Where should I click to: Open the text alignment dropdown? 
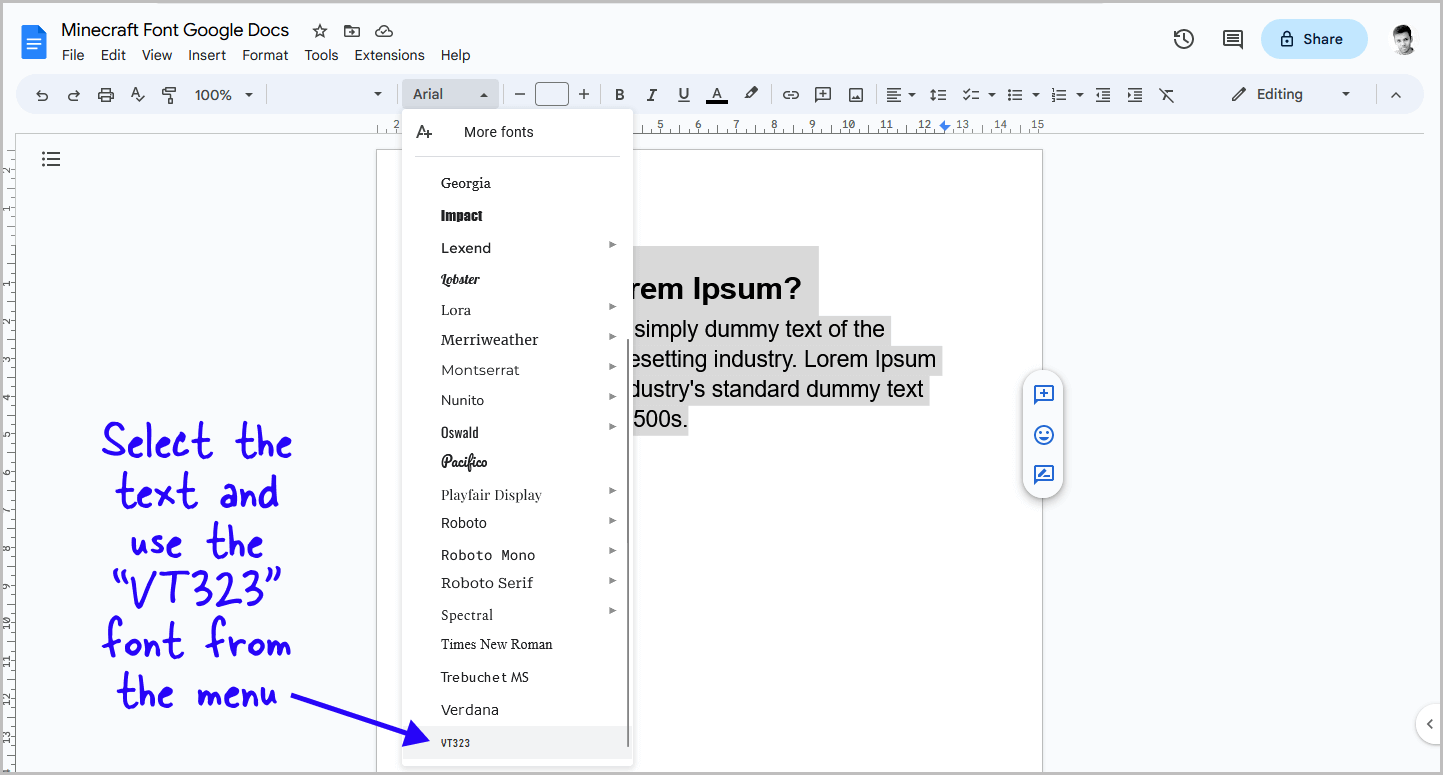(x=900, y=95)
